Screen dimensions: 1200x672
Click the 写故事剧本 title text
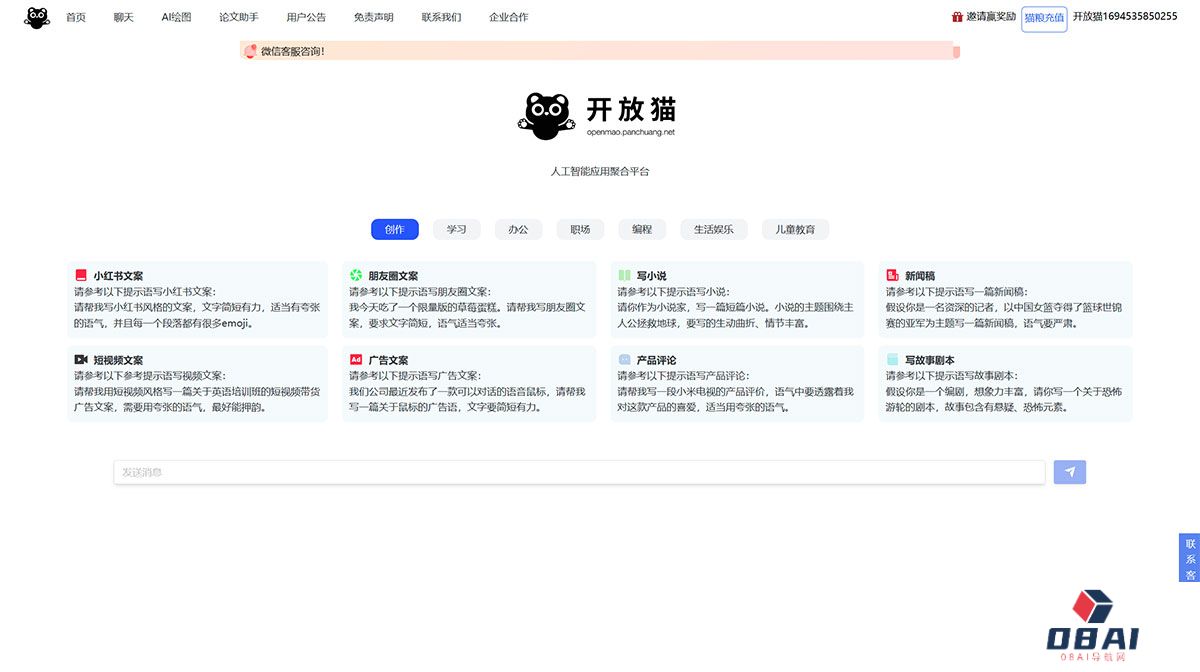(930, 360)
